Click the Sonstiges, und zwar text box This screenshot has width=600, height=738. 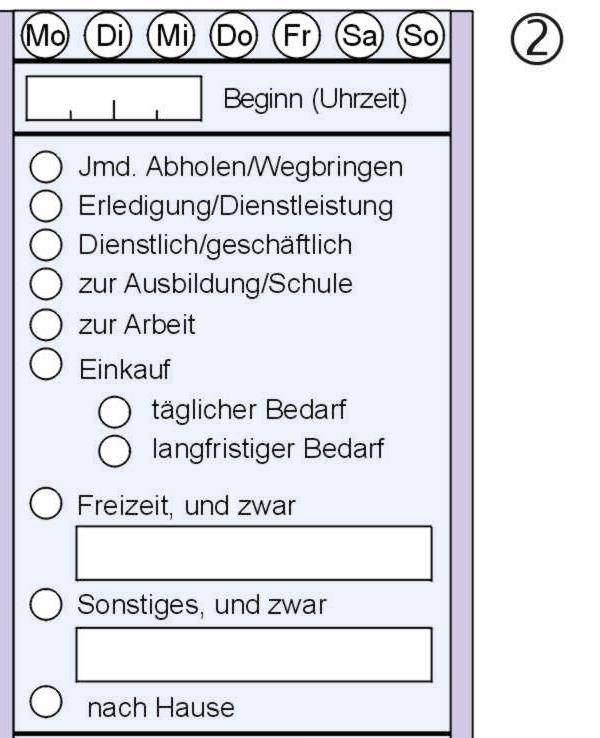pos(254,655)
